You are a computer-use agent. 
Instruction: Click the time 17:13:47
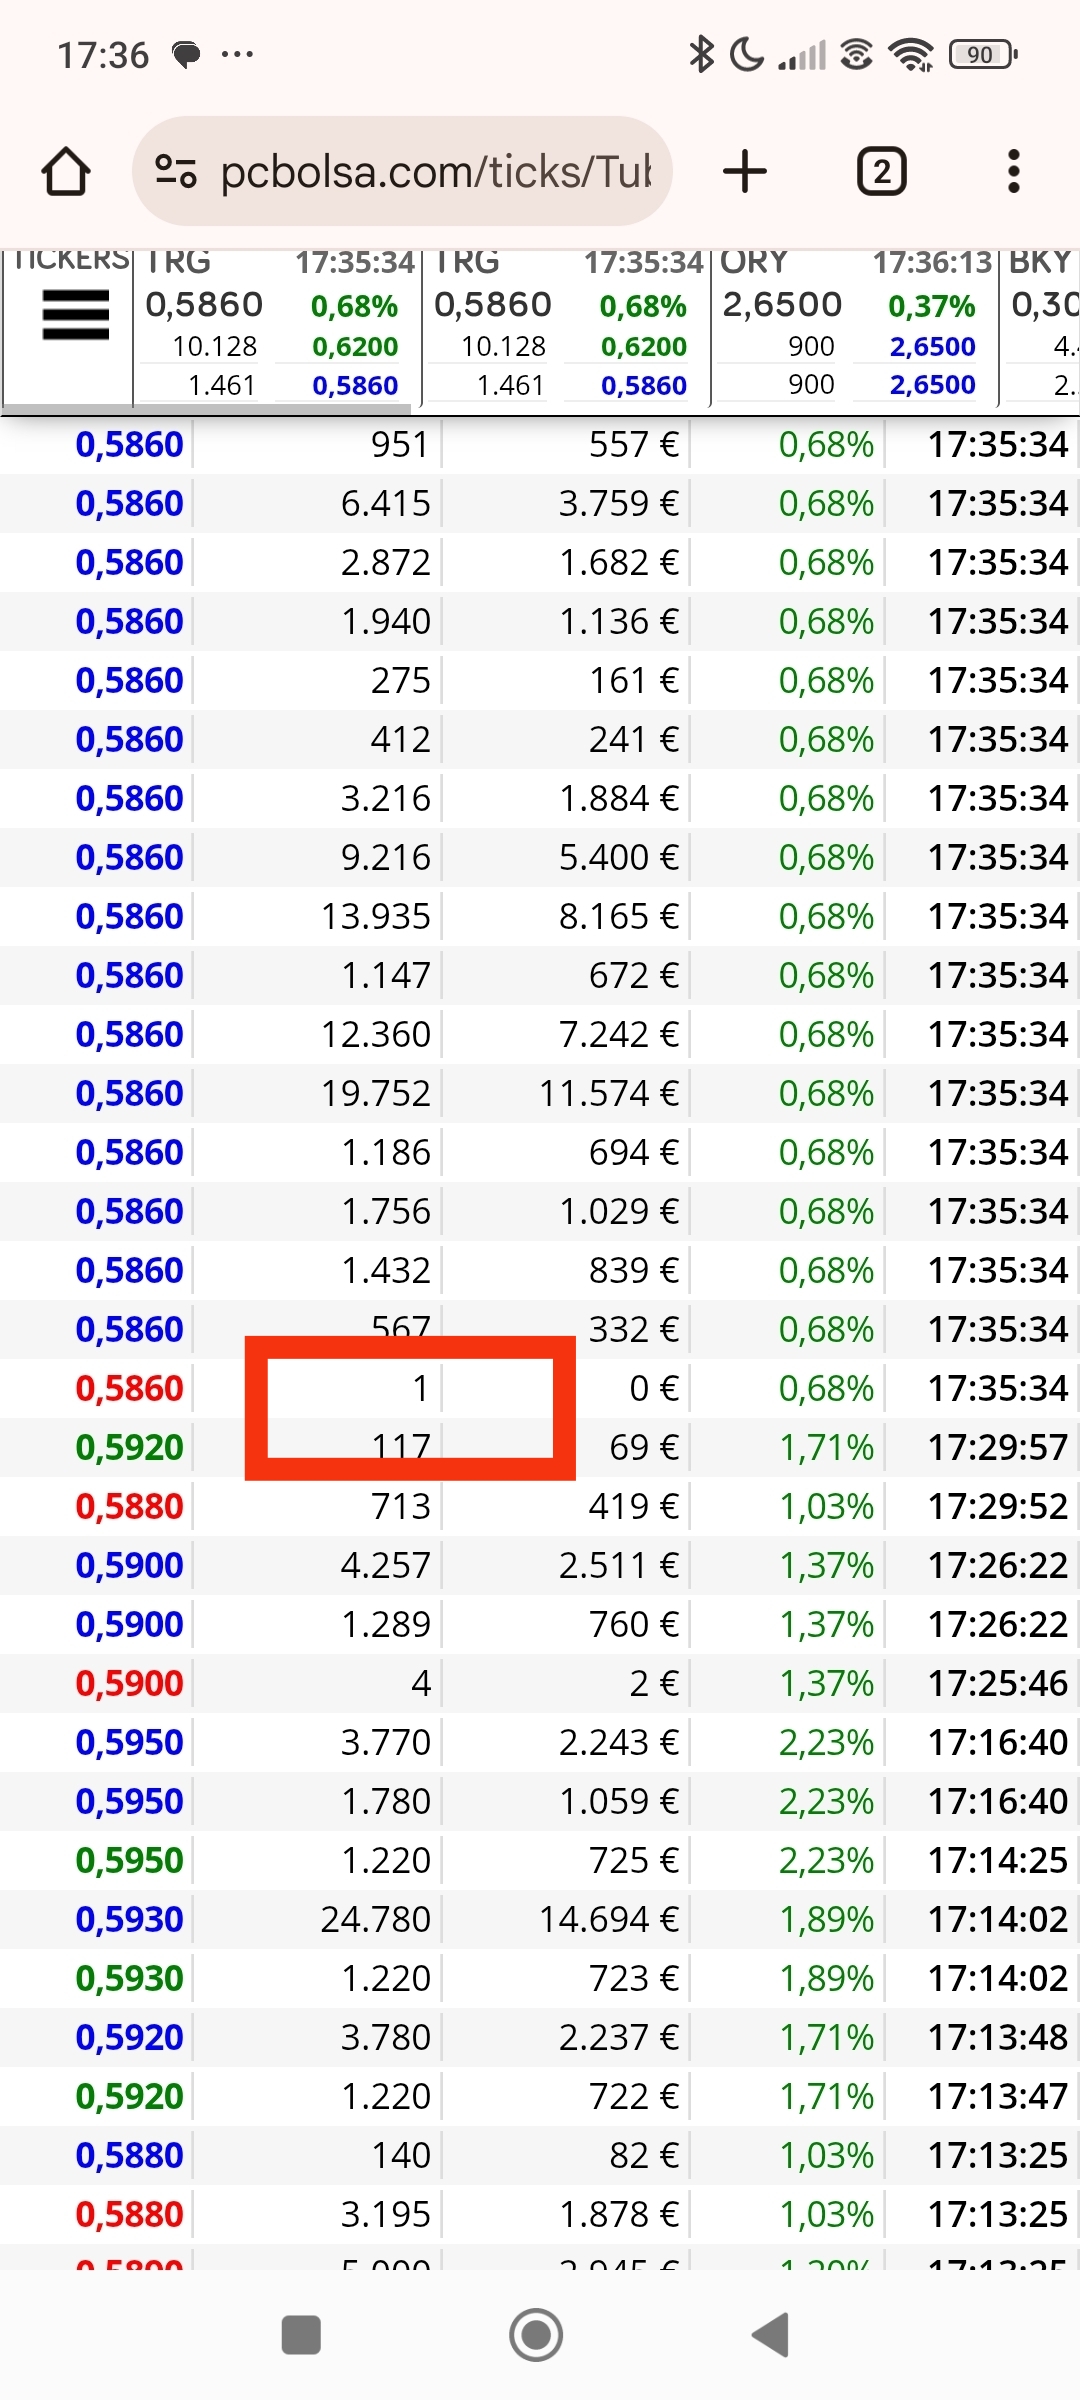(998, 2096)
